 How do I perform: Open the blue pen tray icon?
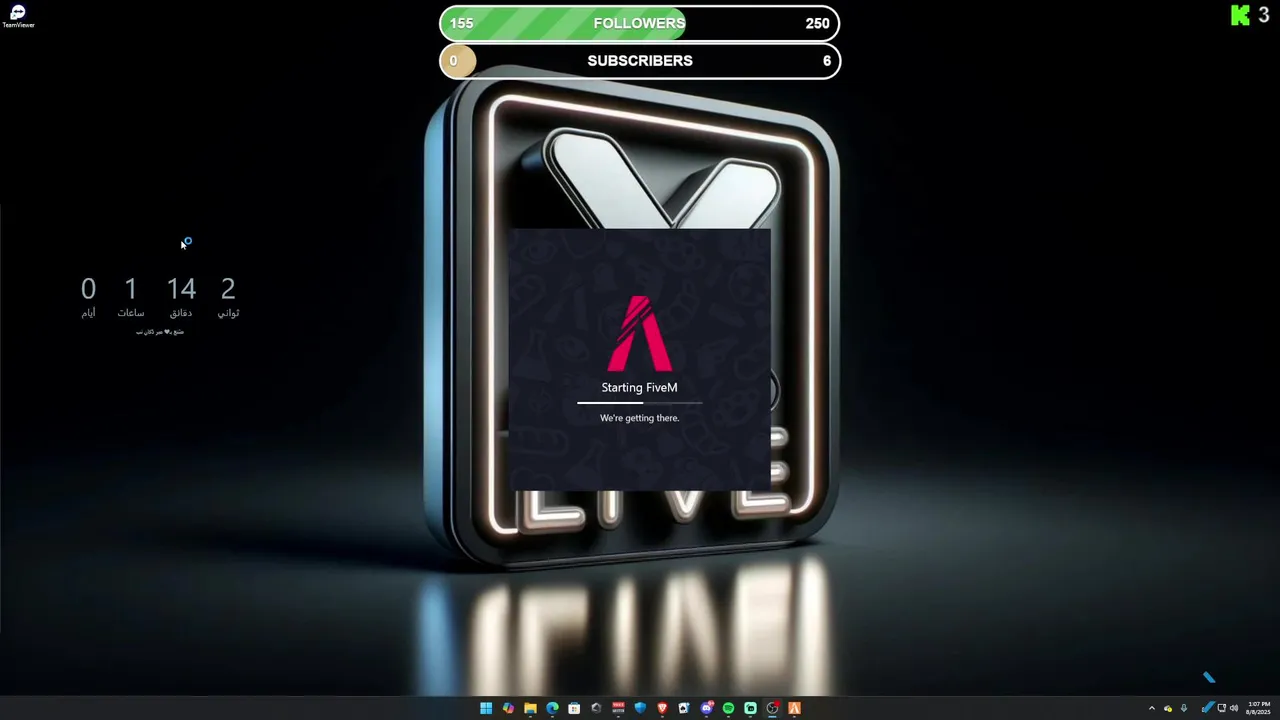[1208, 708]
